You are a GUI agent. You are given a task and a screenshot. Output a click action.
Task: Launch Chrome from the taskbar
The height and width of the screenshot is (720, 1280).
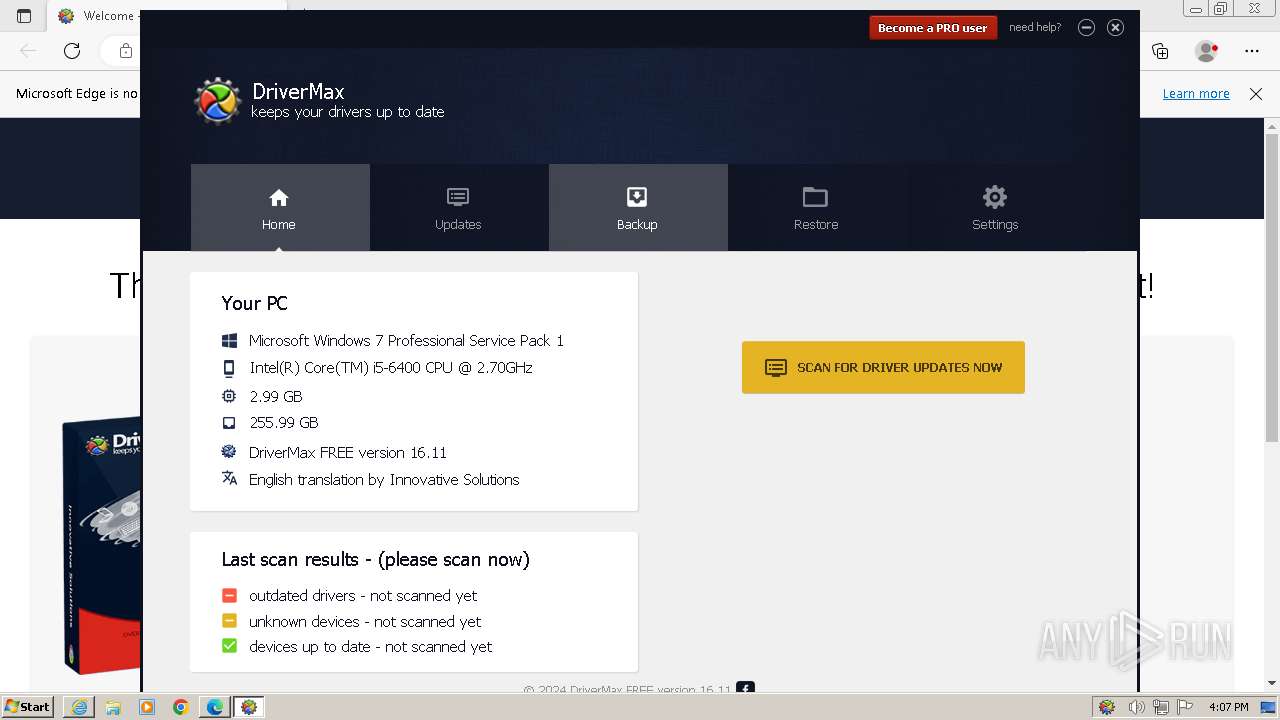click(181, 707)
